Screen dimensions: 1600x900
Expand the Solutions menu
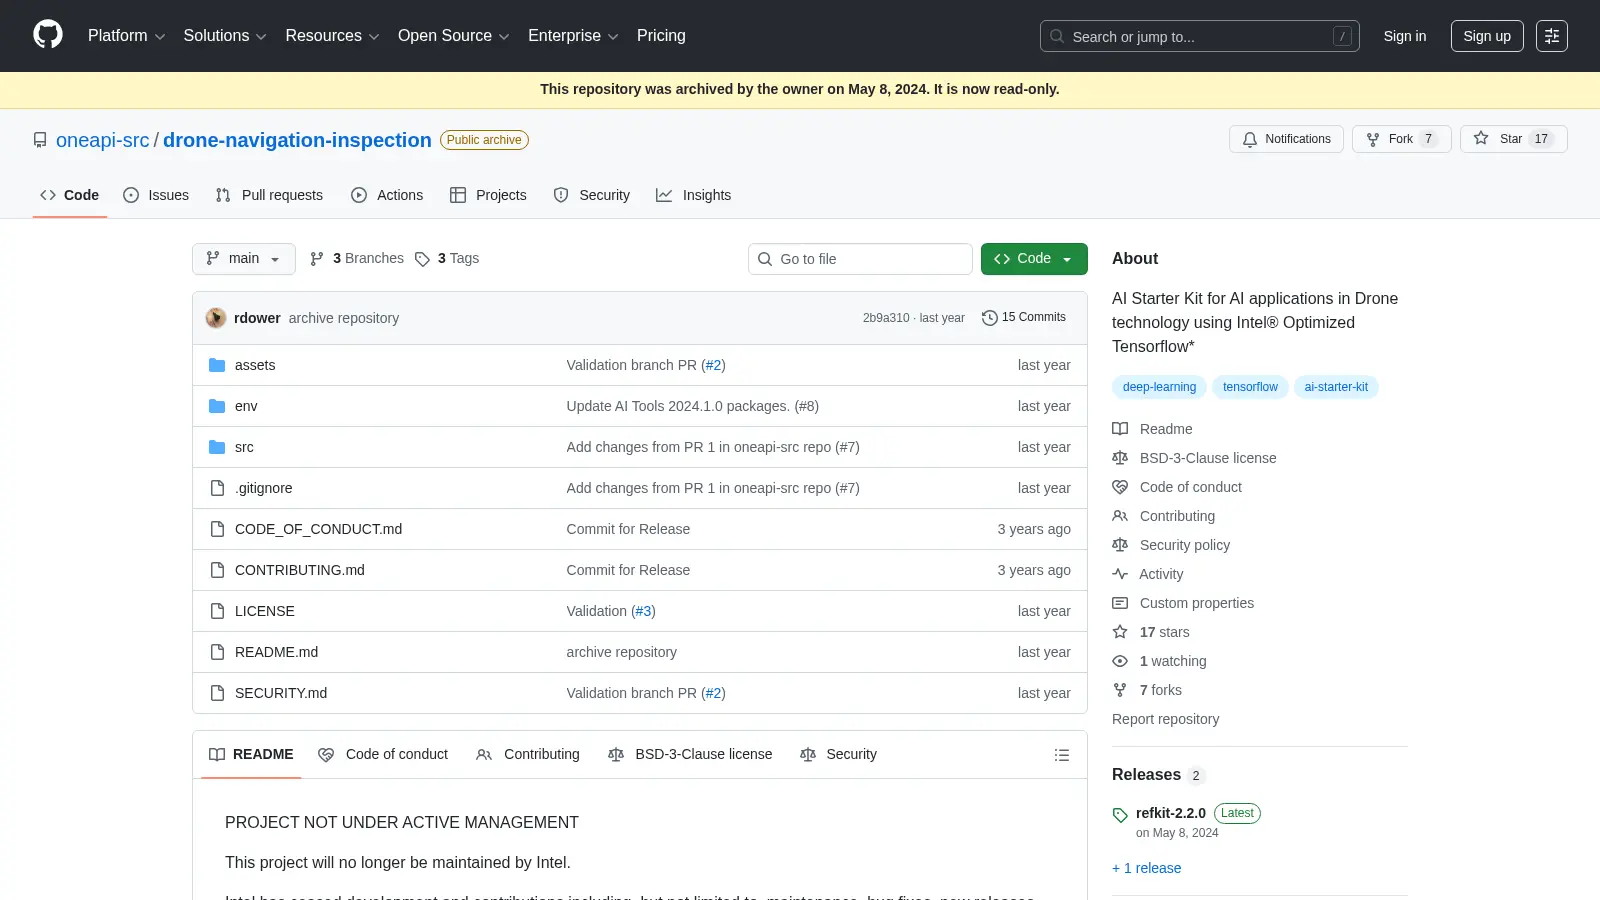[225, 36]
